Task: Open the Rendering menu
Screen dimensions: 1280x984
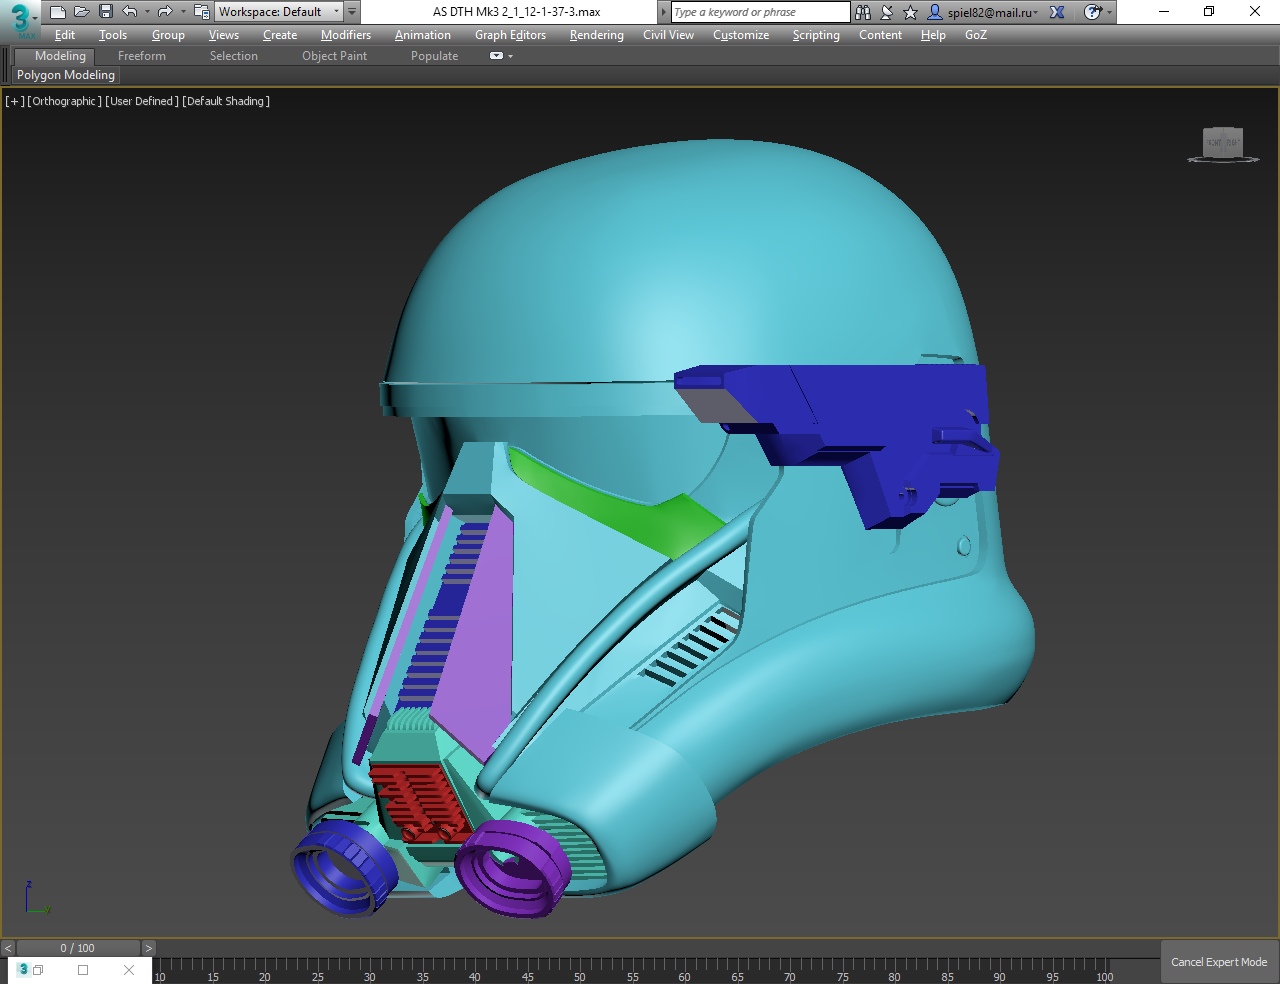Action: (597, 35)
